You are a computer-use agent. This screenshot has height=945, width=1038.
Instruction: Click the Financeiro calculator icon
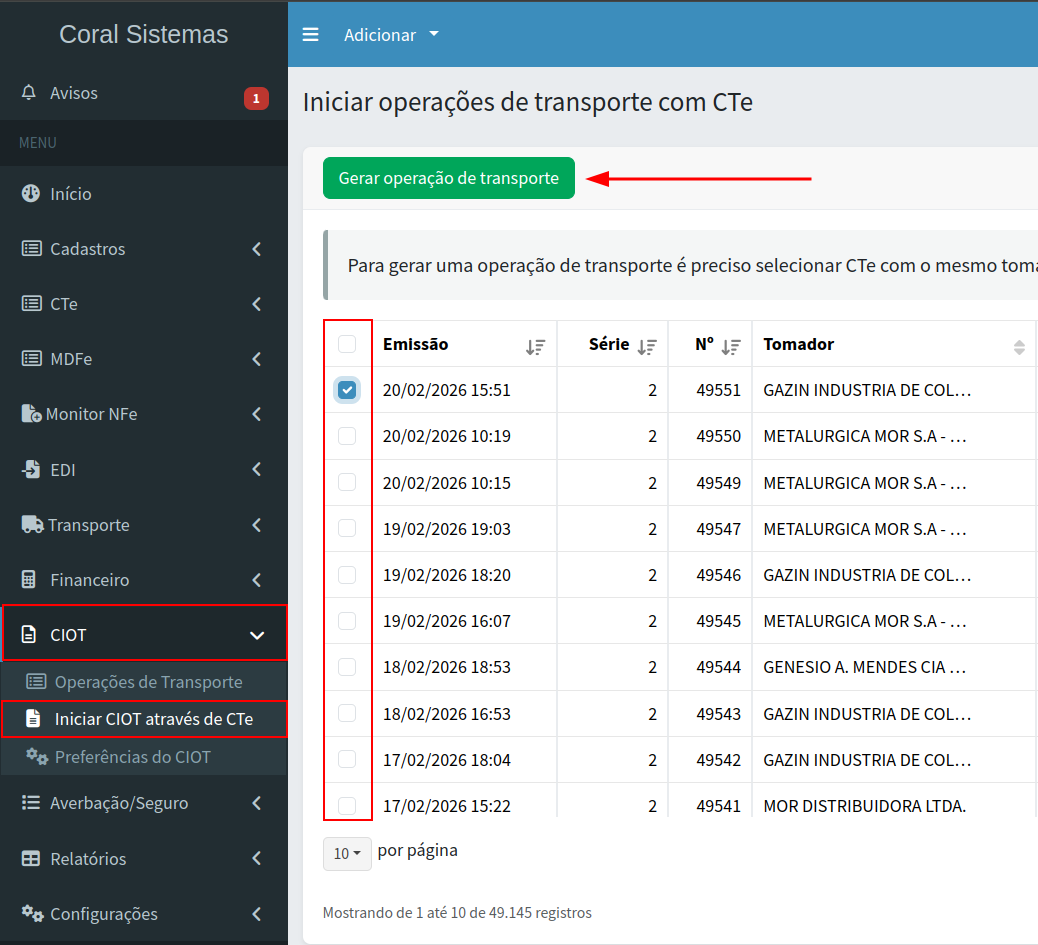coord(30,580)
